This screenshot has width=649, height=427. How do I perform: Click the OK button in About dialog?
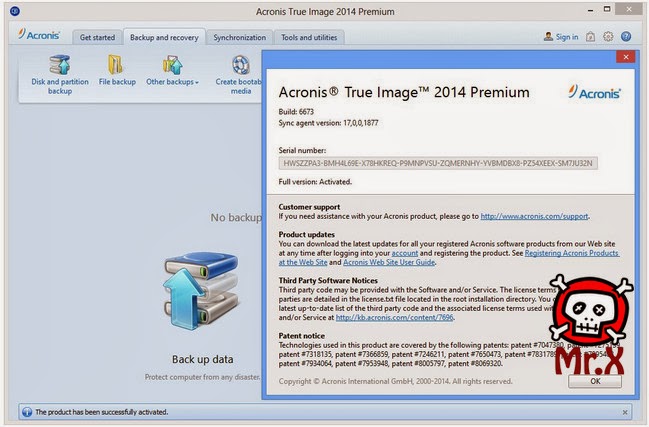tap(595, 381)
